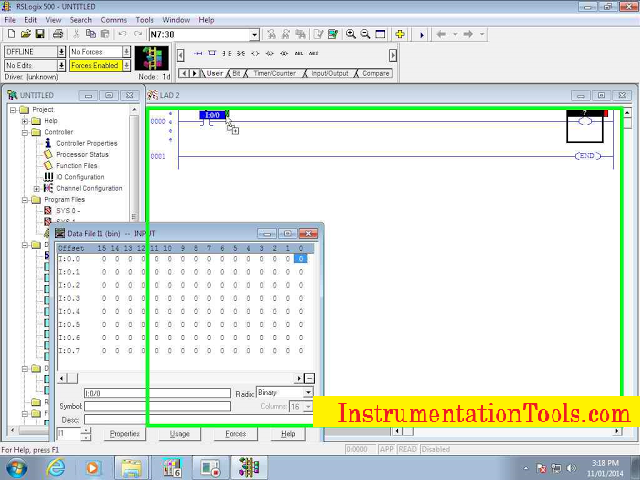Open a project with folder icon
The height and width of the screenshot is (480, 640).
pyautogui.click(x=26, y=34)
